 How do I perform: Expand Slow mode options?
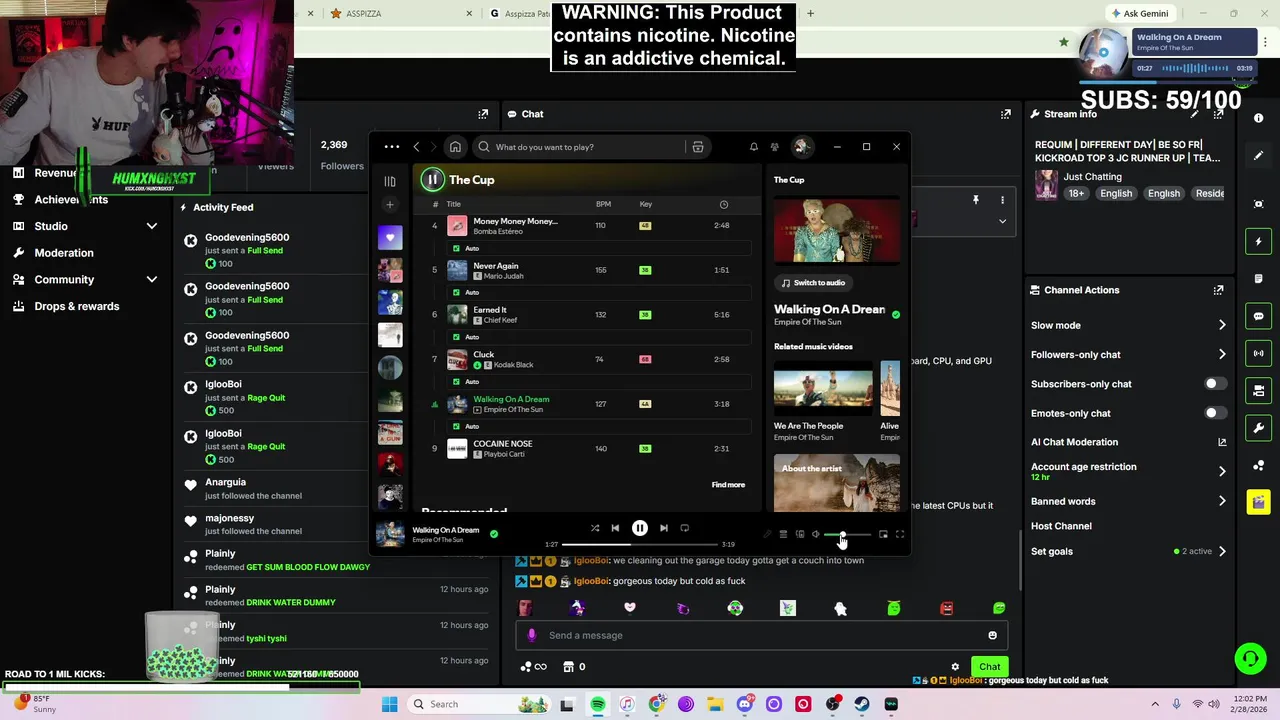[x=1222, y=325]
